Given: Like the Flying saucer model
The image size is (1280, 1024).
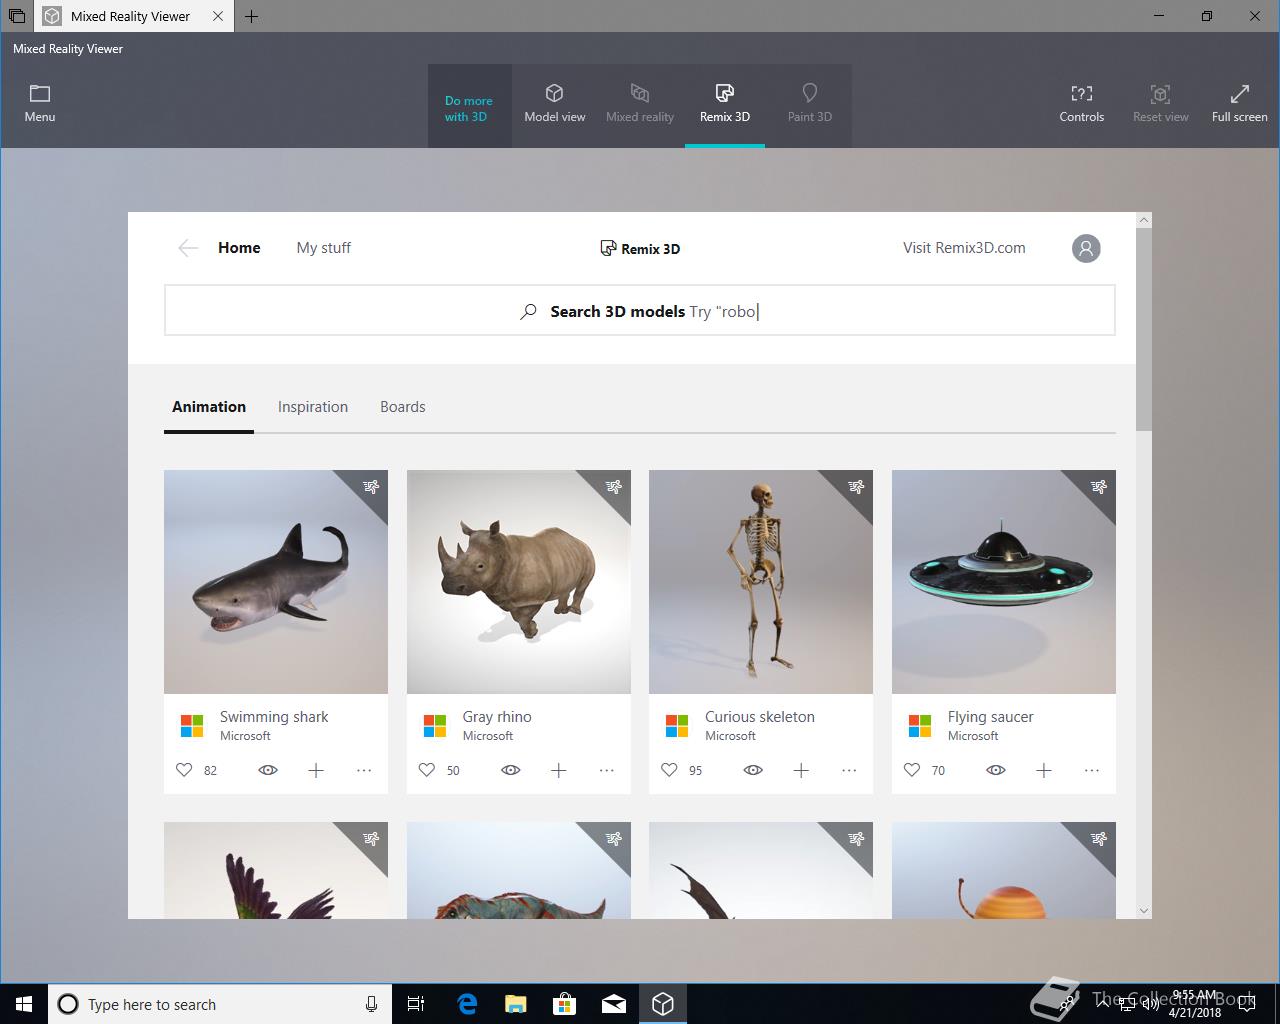Looking at the screenshot, I should click(x=912, y=770).
